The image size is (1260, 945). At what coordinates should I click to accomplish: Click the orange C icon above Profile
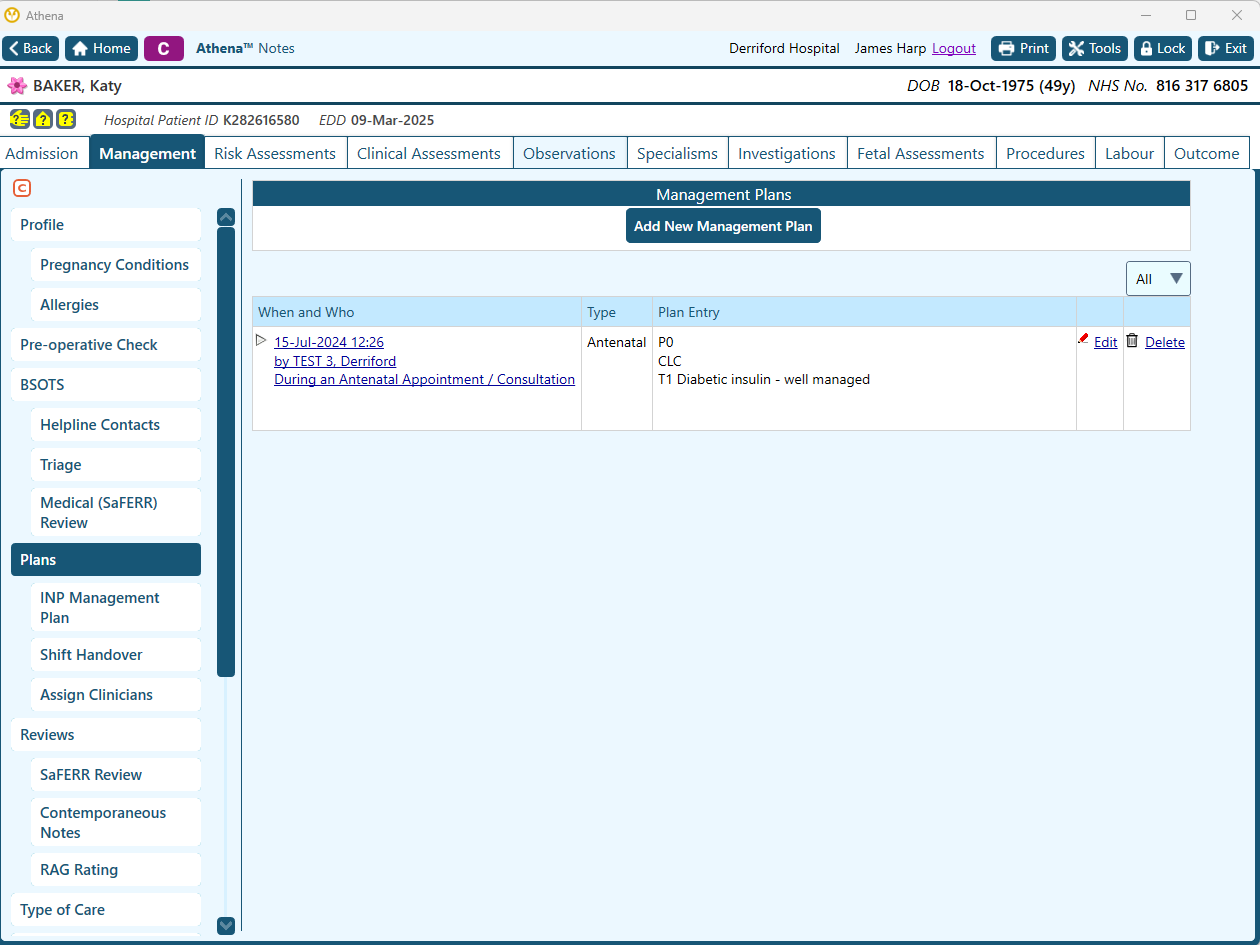click(22, 188)
